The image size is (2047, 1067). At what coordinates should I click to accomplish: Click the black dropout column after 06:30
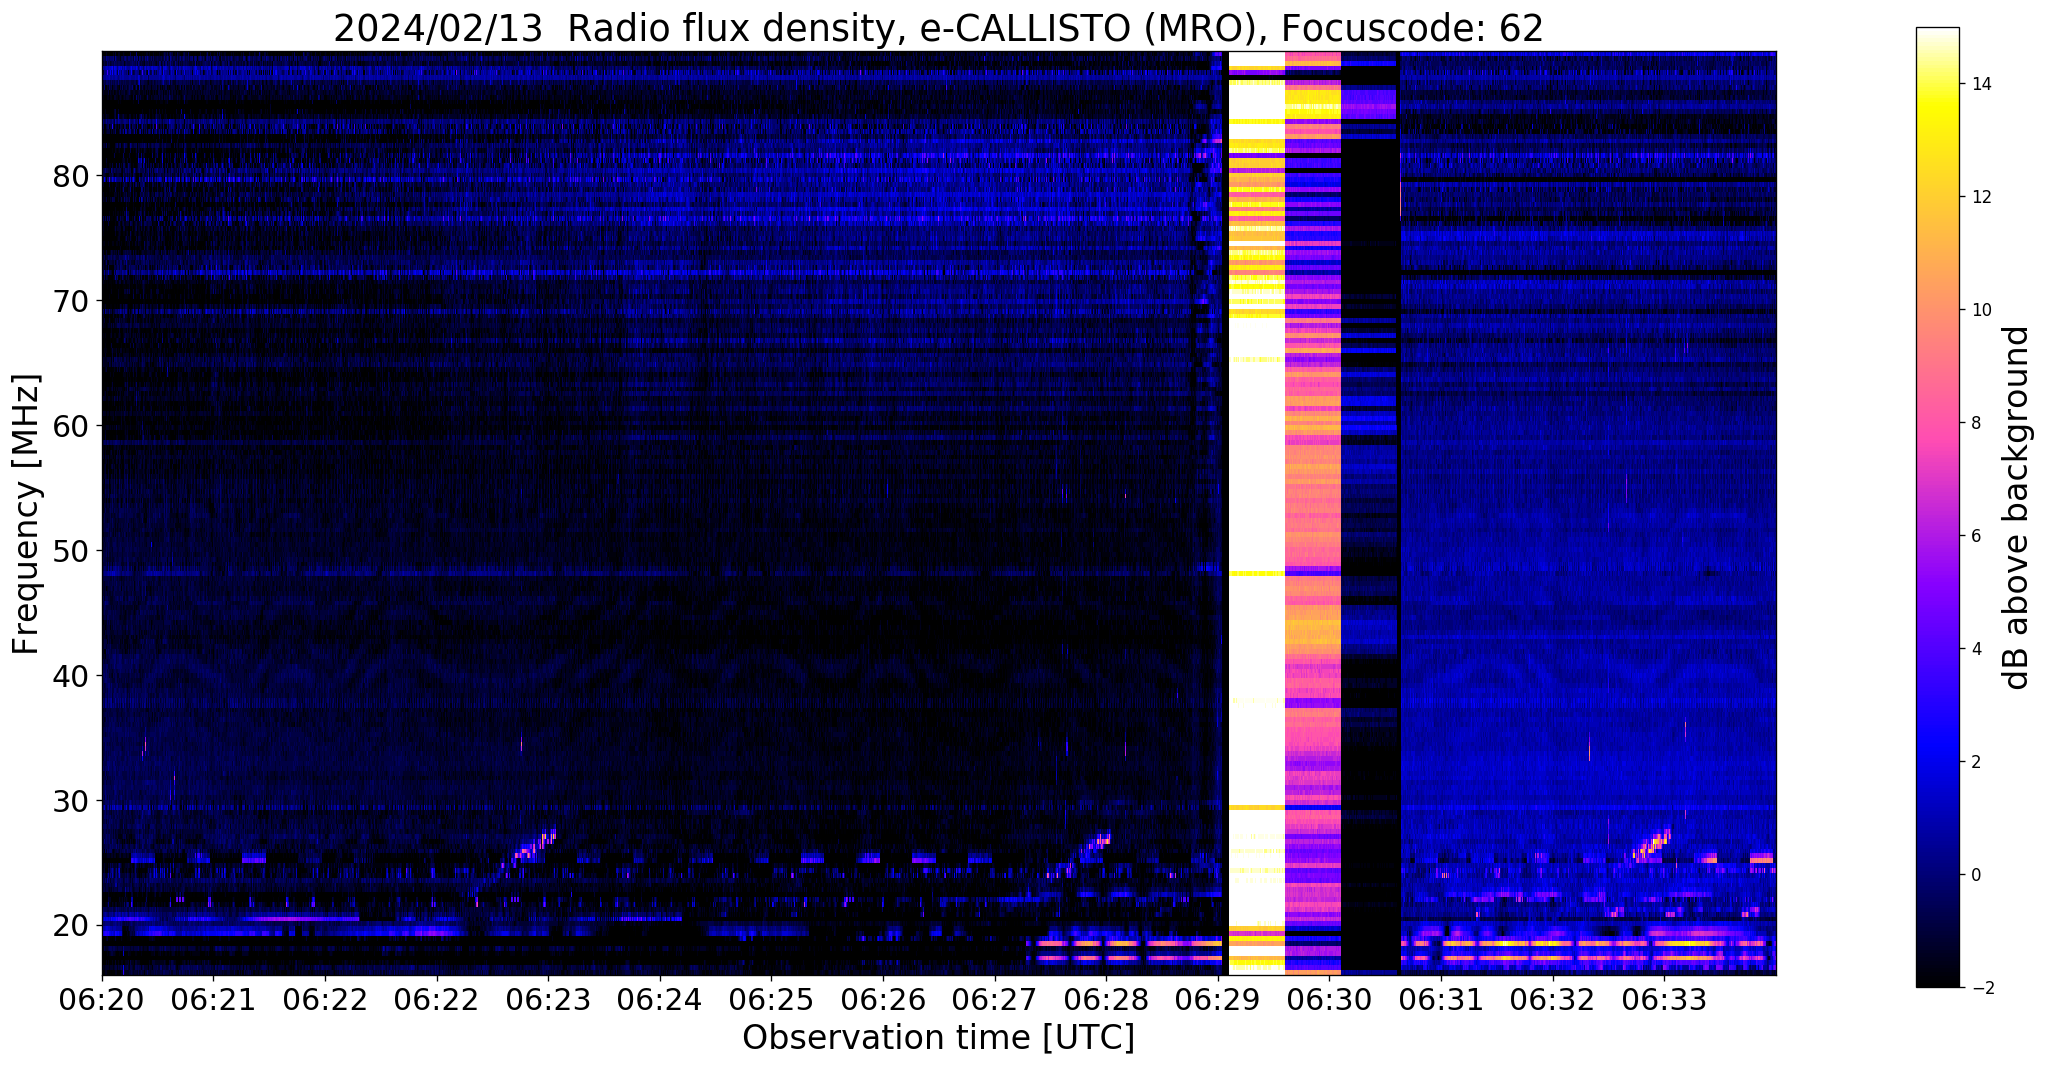pyautogui.click(x=1369, y=512)
